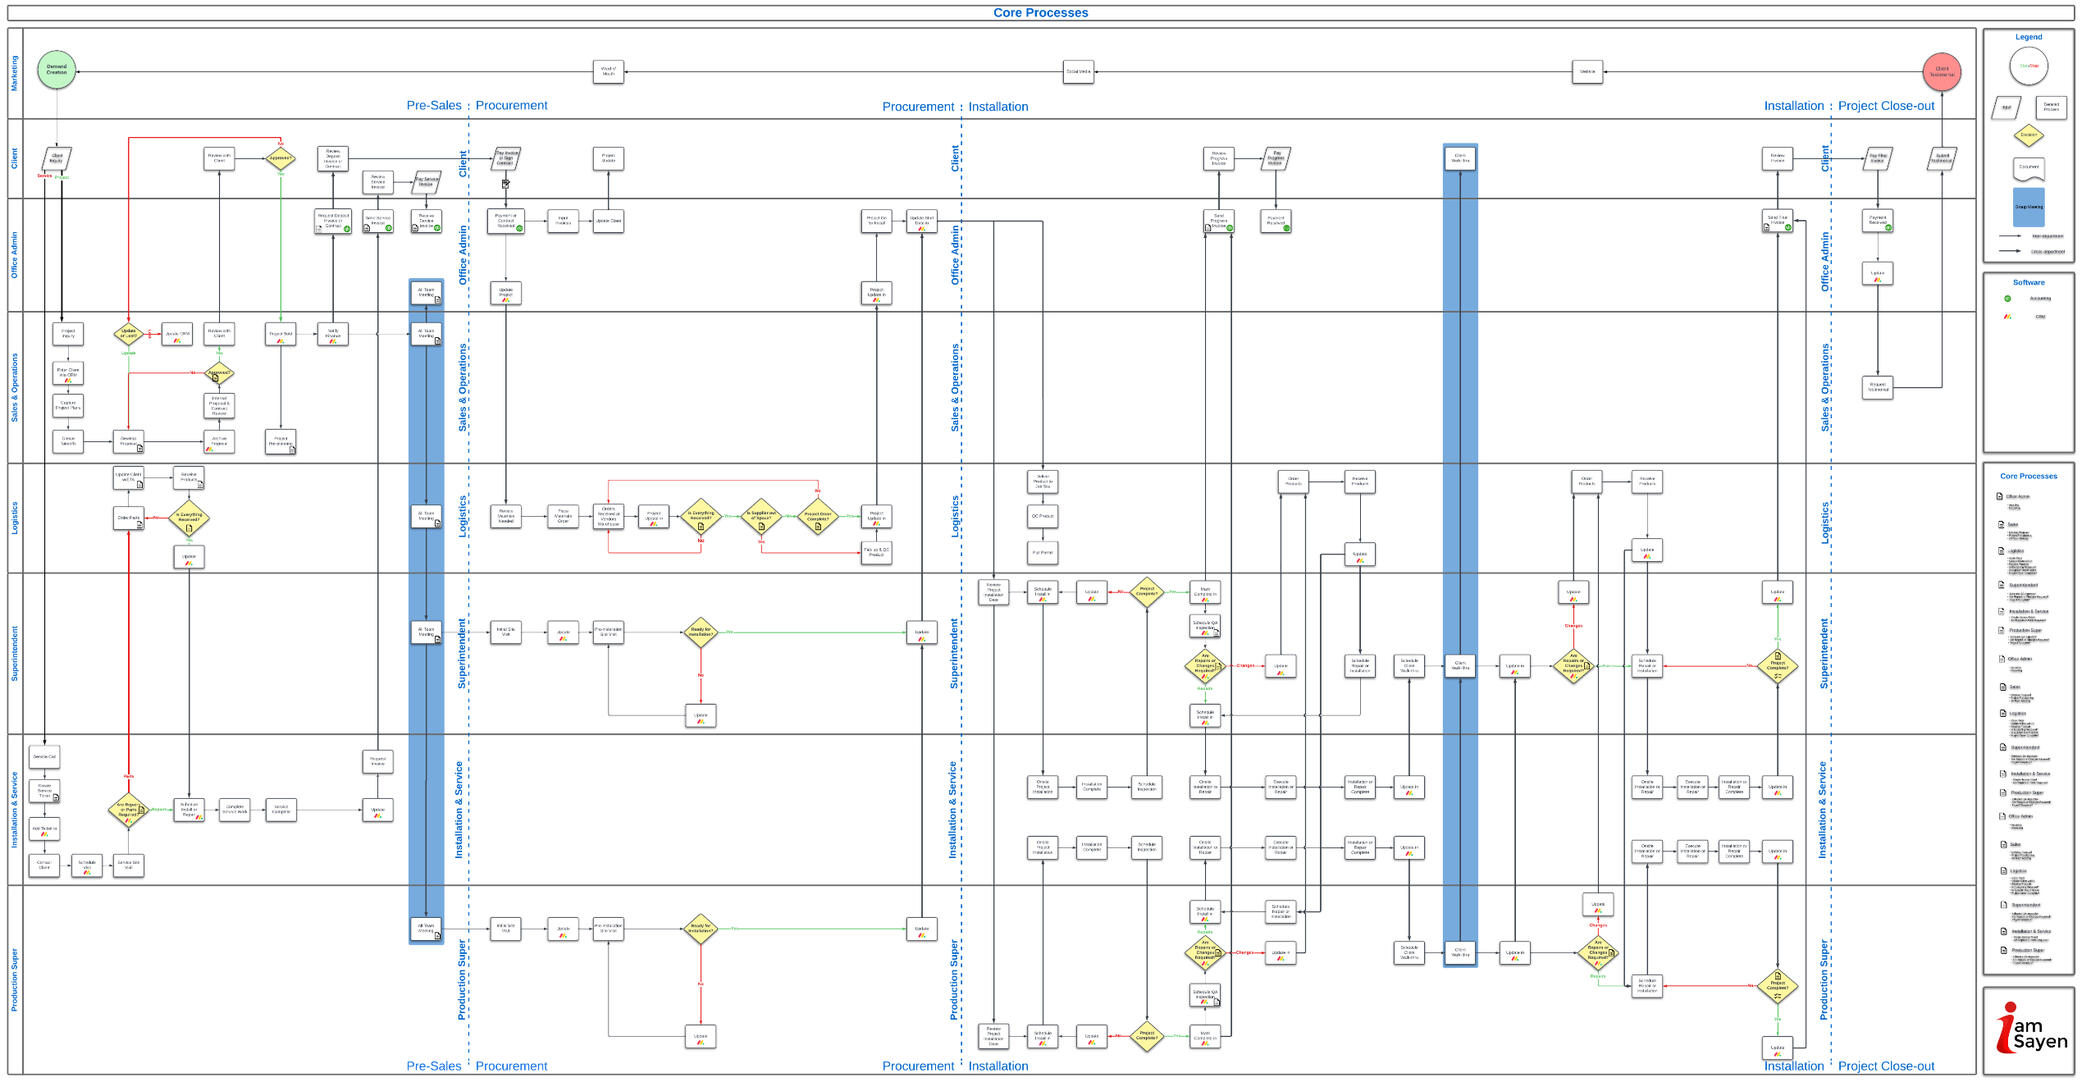Click the Core Processes title at top
This screenshot has width=2100, height=1091.
[x=1040, y=13]
